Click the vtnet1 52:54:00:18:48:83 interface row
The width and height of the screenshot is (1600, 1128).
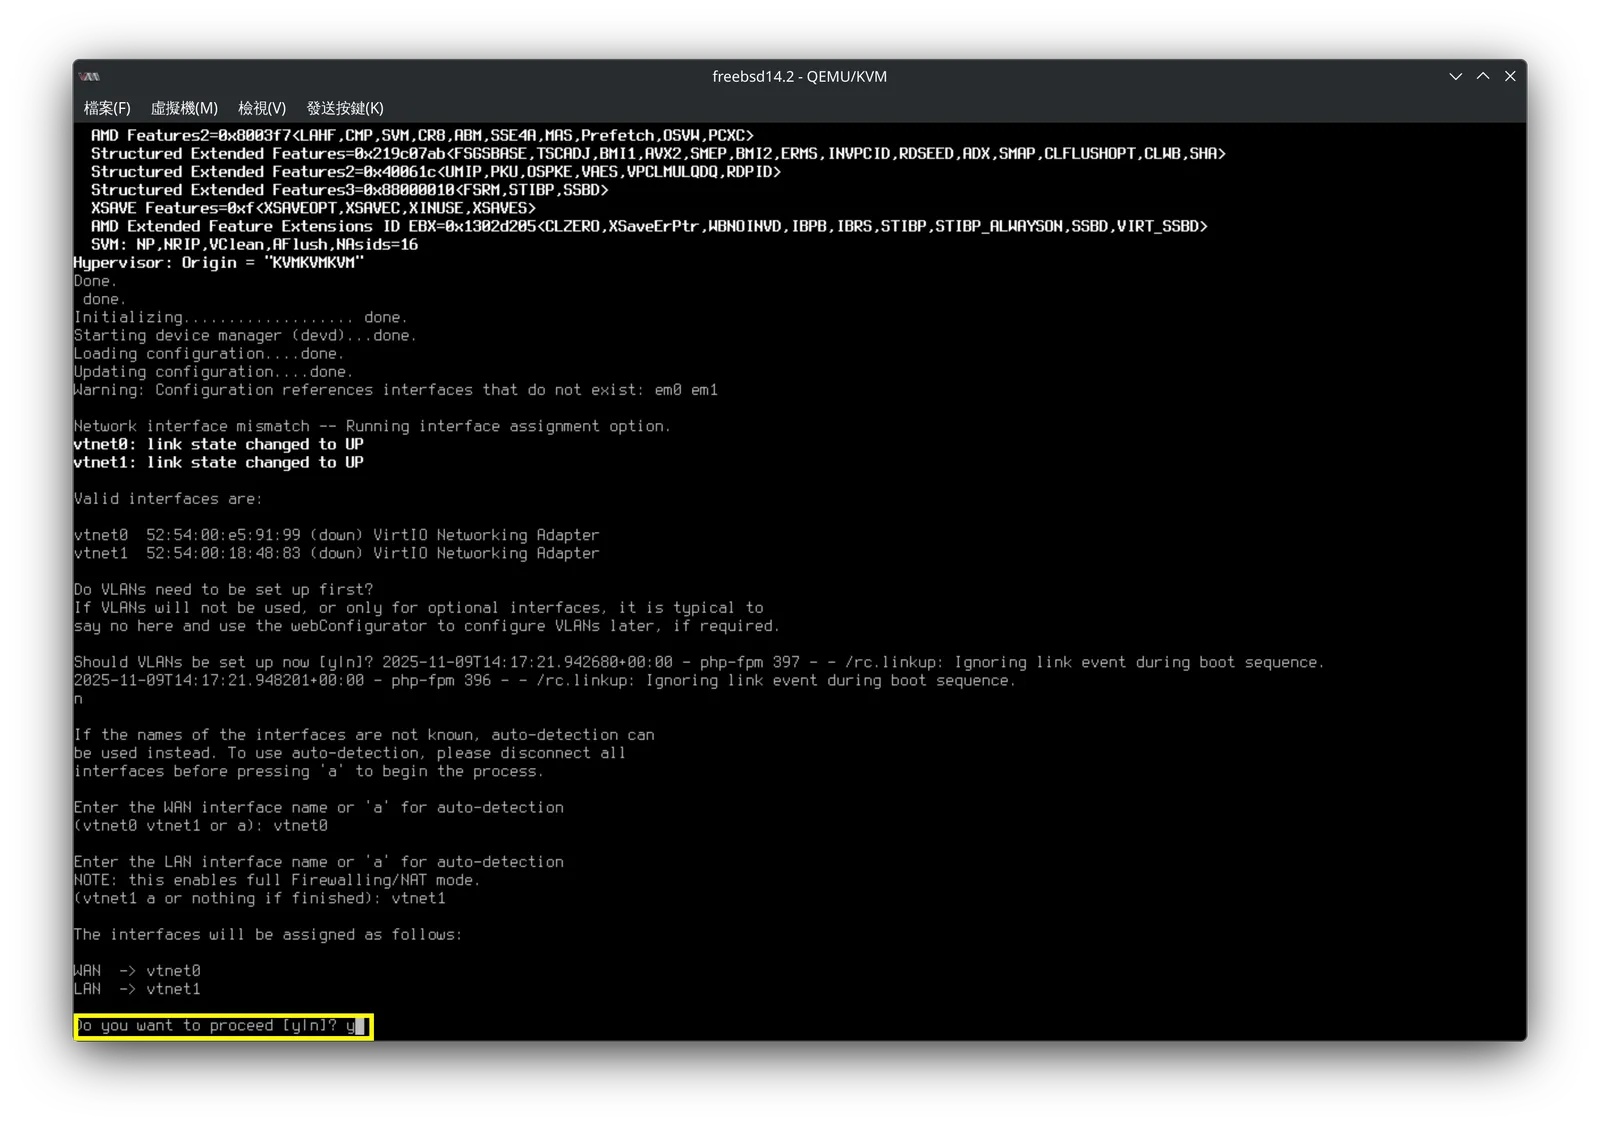tap(337, 553)
